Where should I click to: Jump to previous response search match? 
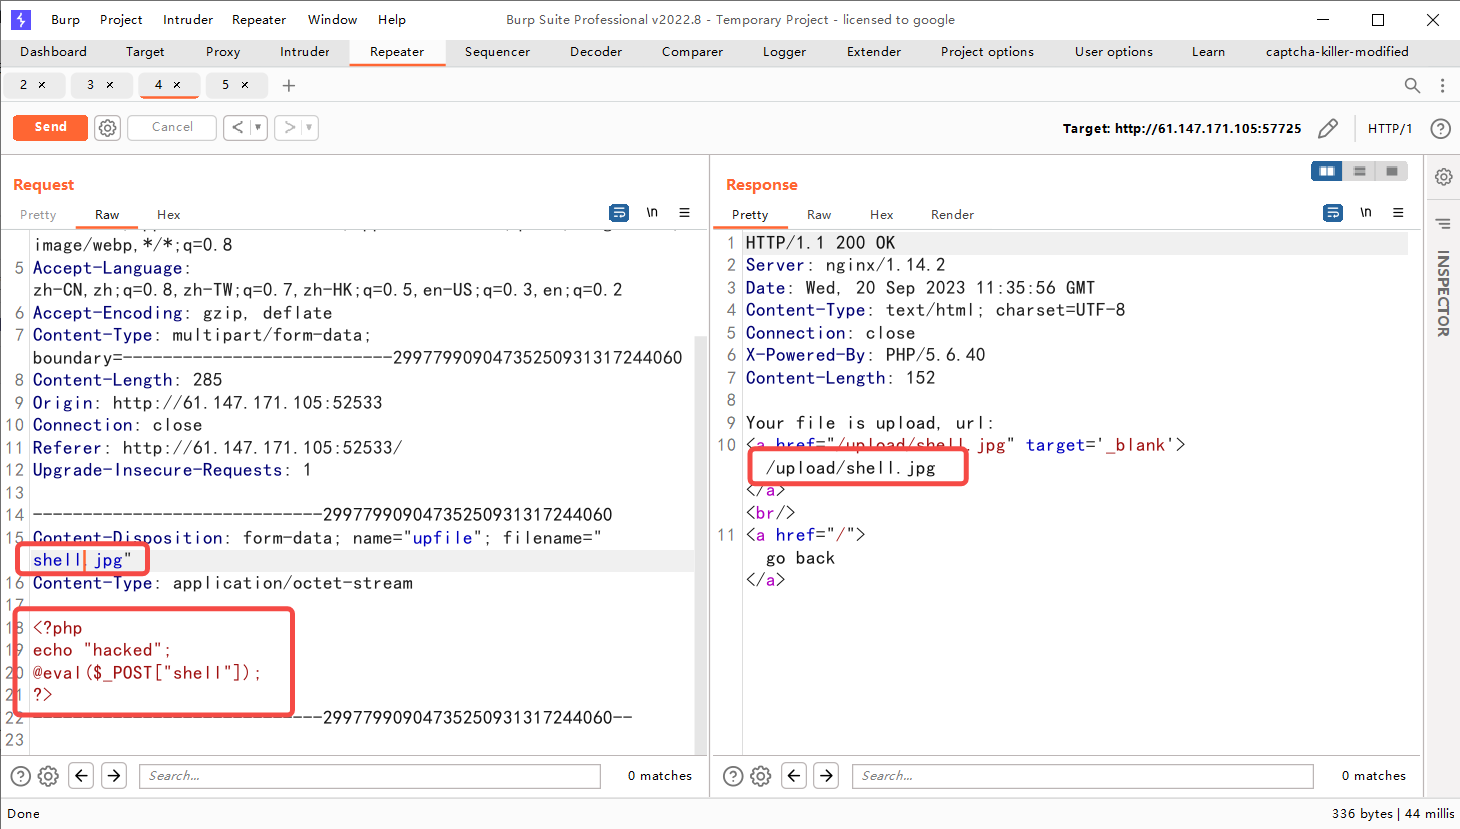(794, 775)
